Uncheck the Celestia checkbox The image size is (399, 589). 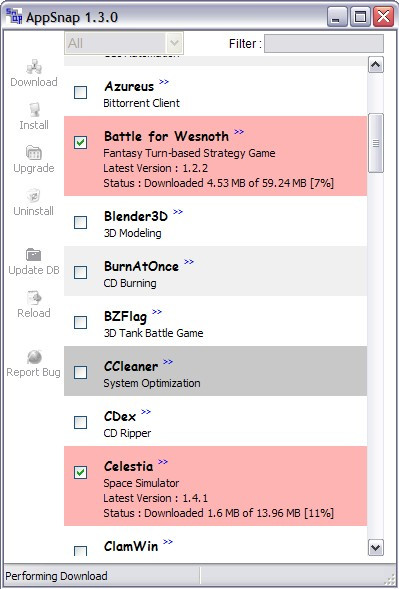coord(80,472)
